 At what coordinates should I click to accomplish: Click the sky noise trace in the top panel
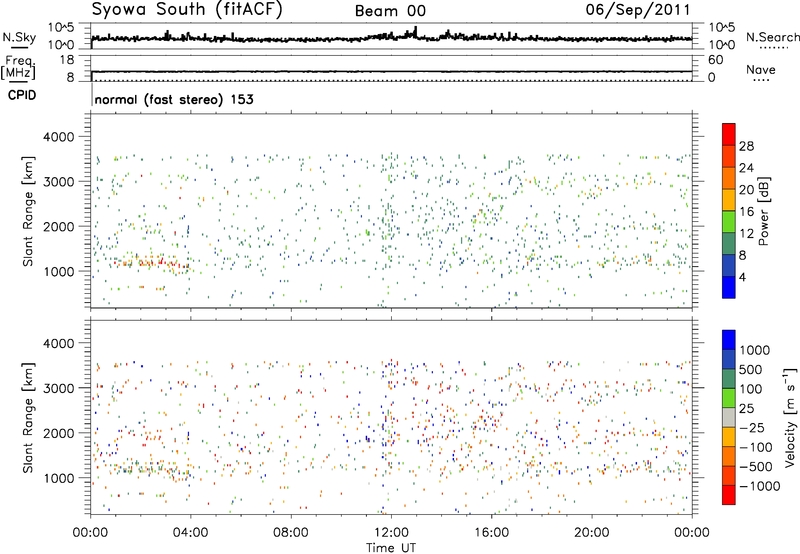[x=391, y=37]
